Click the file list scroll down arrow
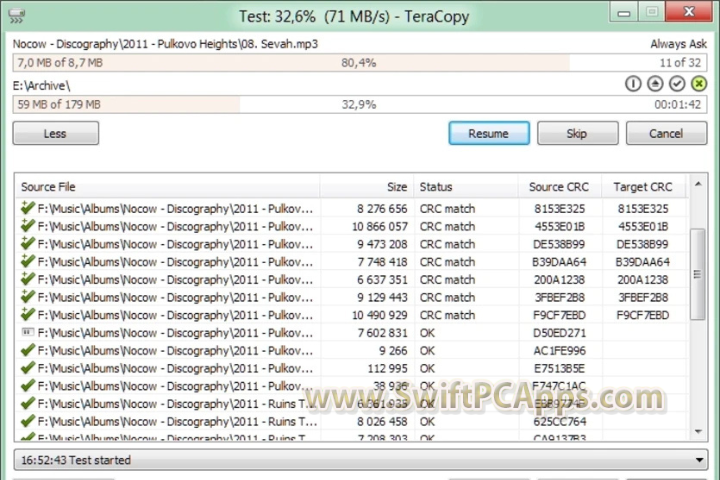The height and width of the screenshot is (480, 720). [x=698, y=431]
